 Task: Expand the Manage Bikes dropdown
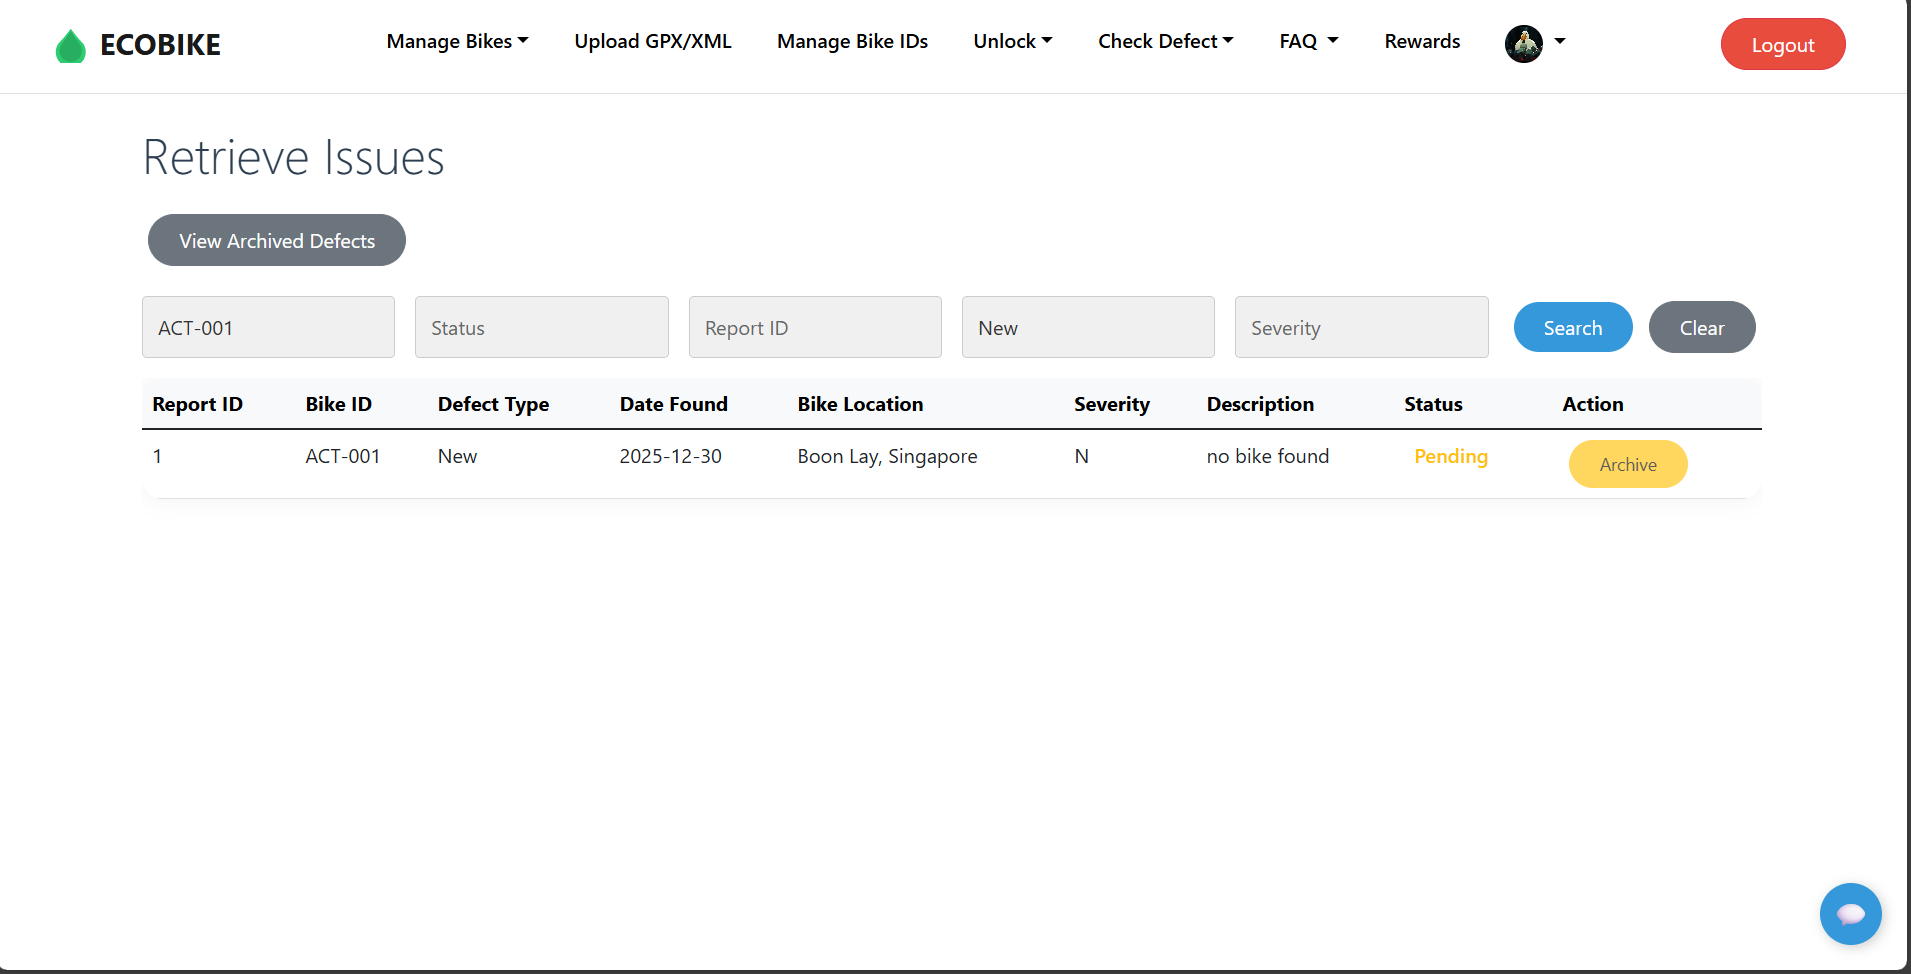[x=457, y=41]
